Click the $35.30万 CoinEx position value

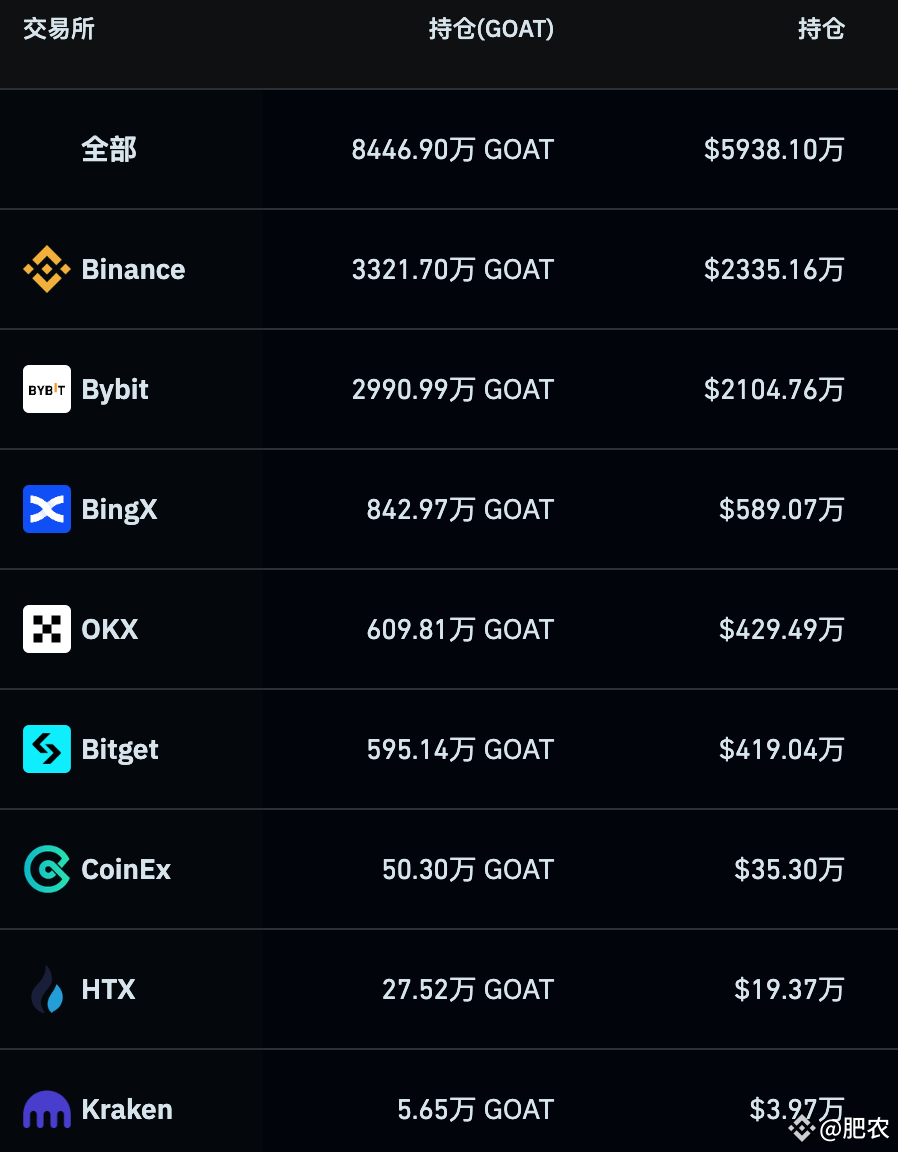(789, 869)
